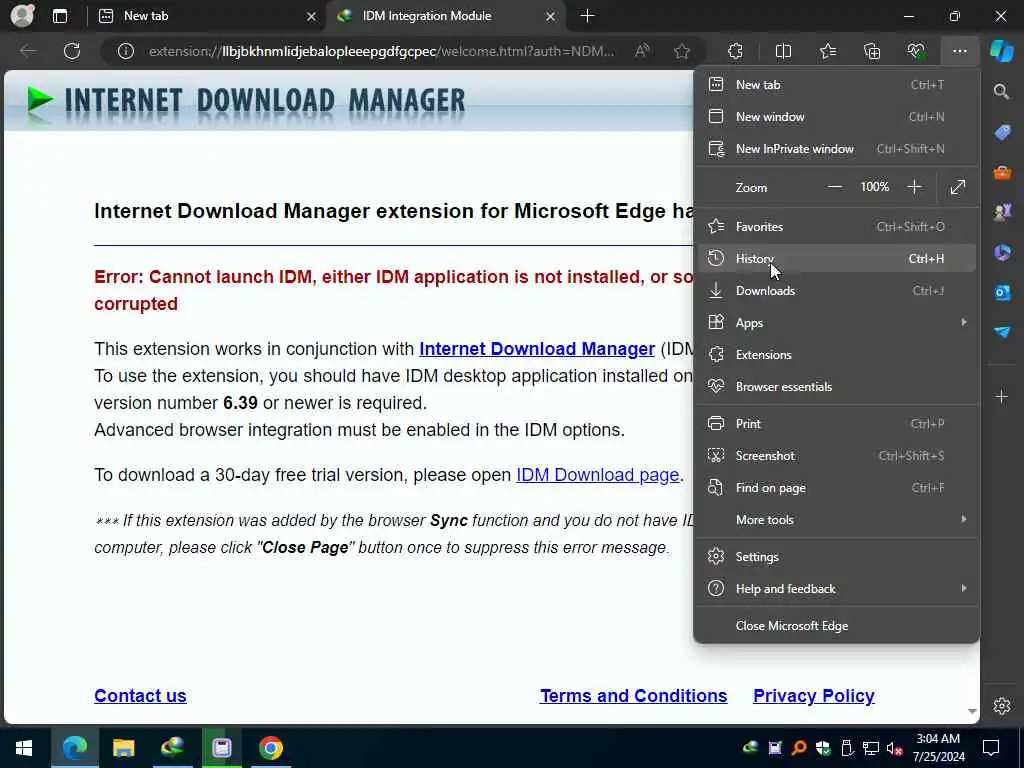
Task: Toggle the Split screen icon
Action: point(783,51)
